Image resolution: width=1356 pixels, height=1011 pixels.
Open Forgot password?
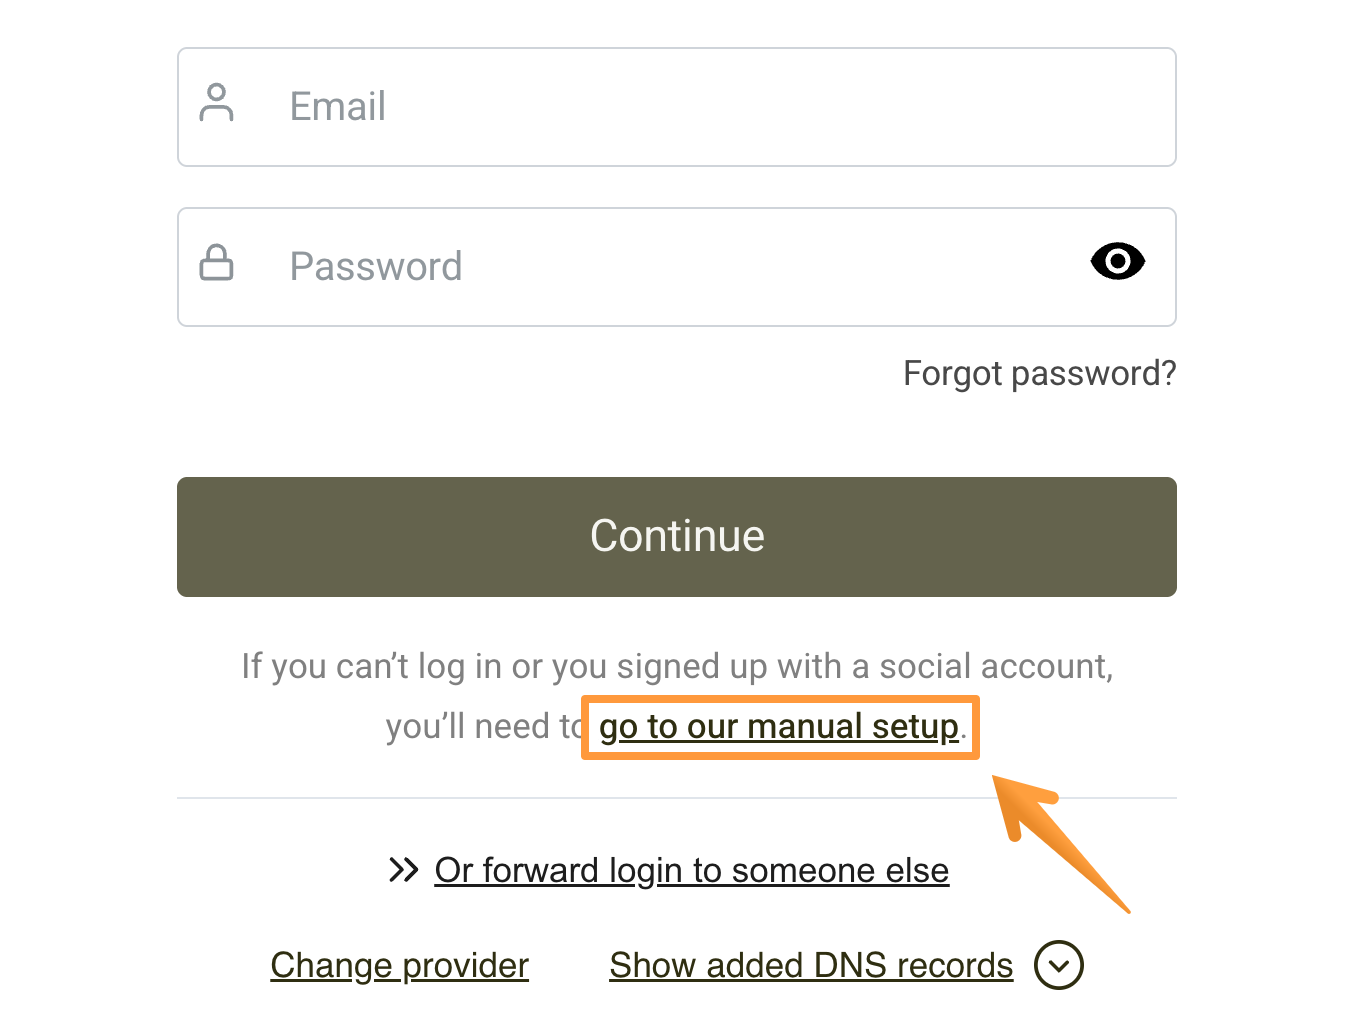pos(1039,372)
